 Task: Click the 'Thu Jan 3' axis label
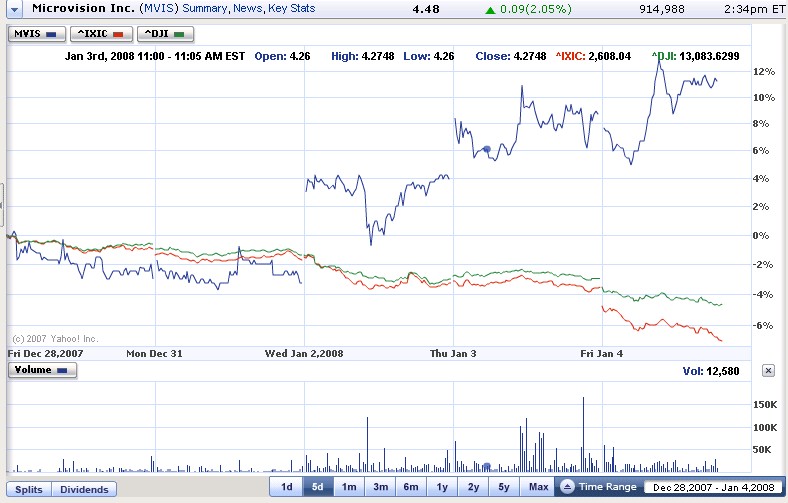[x=453, y=354]
